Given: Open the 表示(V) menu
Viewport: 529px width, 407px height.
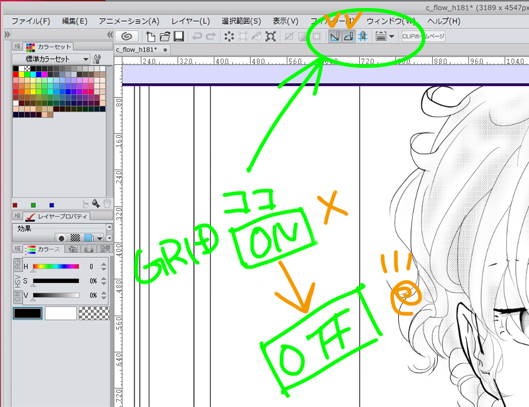Looking at the screenshot, I should (285, 21).
